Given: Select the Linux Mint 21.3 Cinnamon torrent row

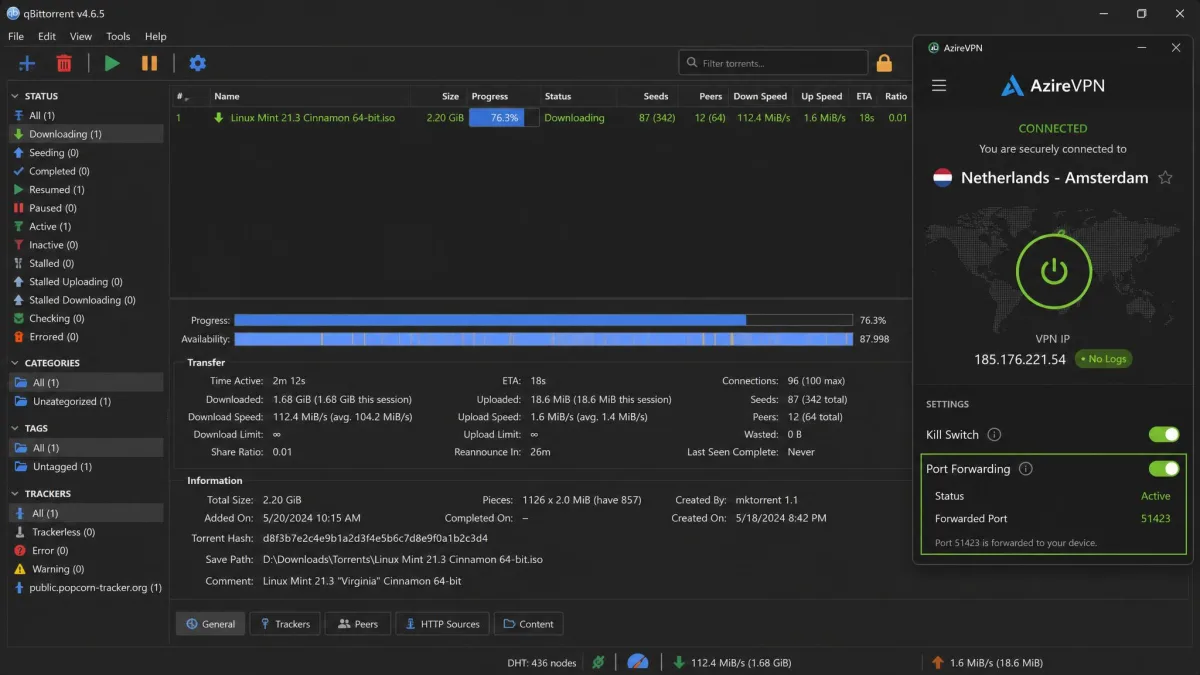Looking at the screenshot, I should tap(540, 118).
